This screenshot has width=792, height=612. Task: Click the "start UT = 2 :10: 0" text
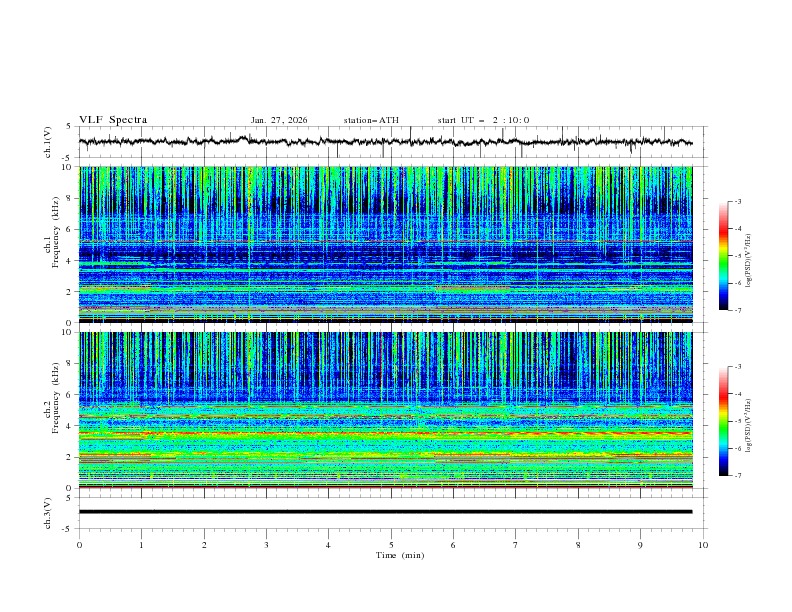483,120
